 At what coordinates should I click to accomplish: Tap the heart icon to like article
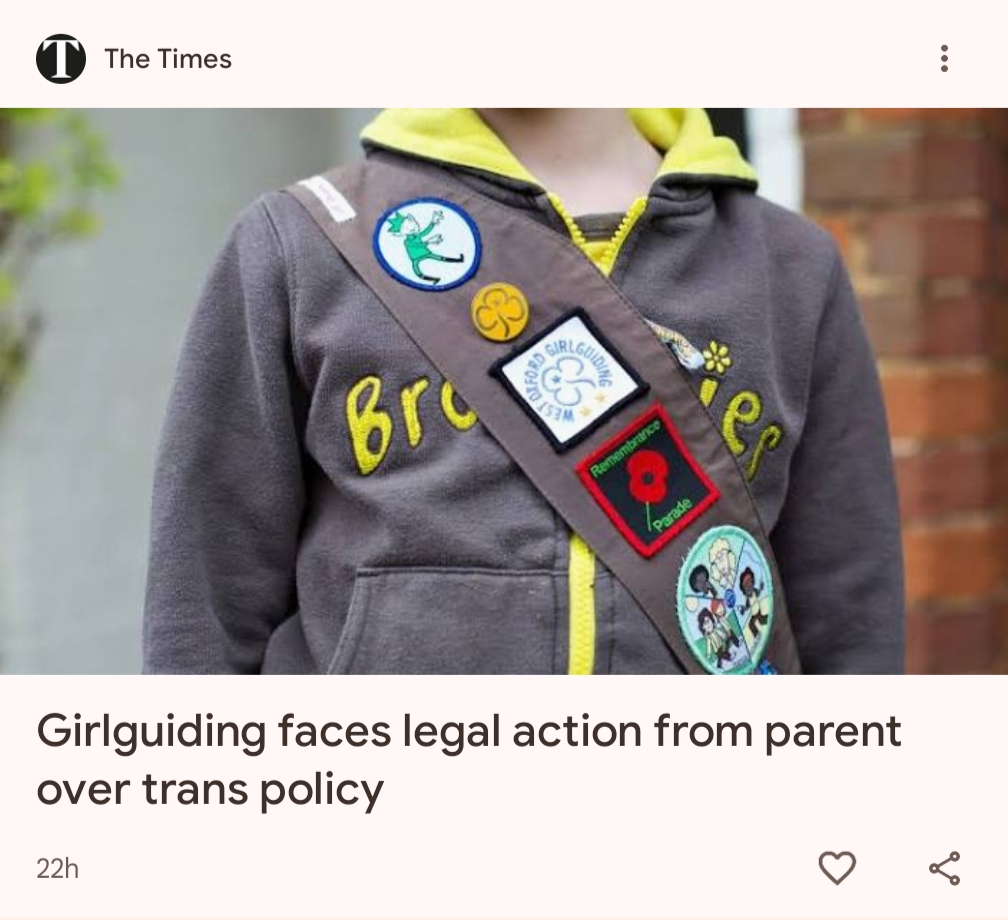tap(837, 868)
